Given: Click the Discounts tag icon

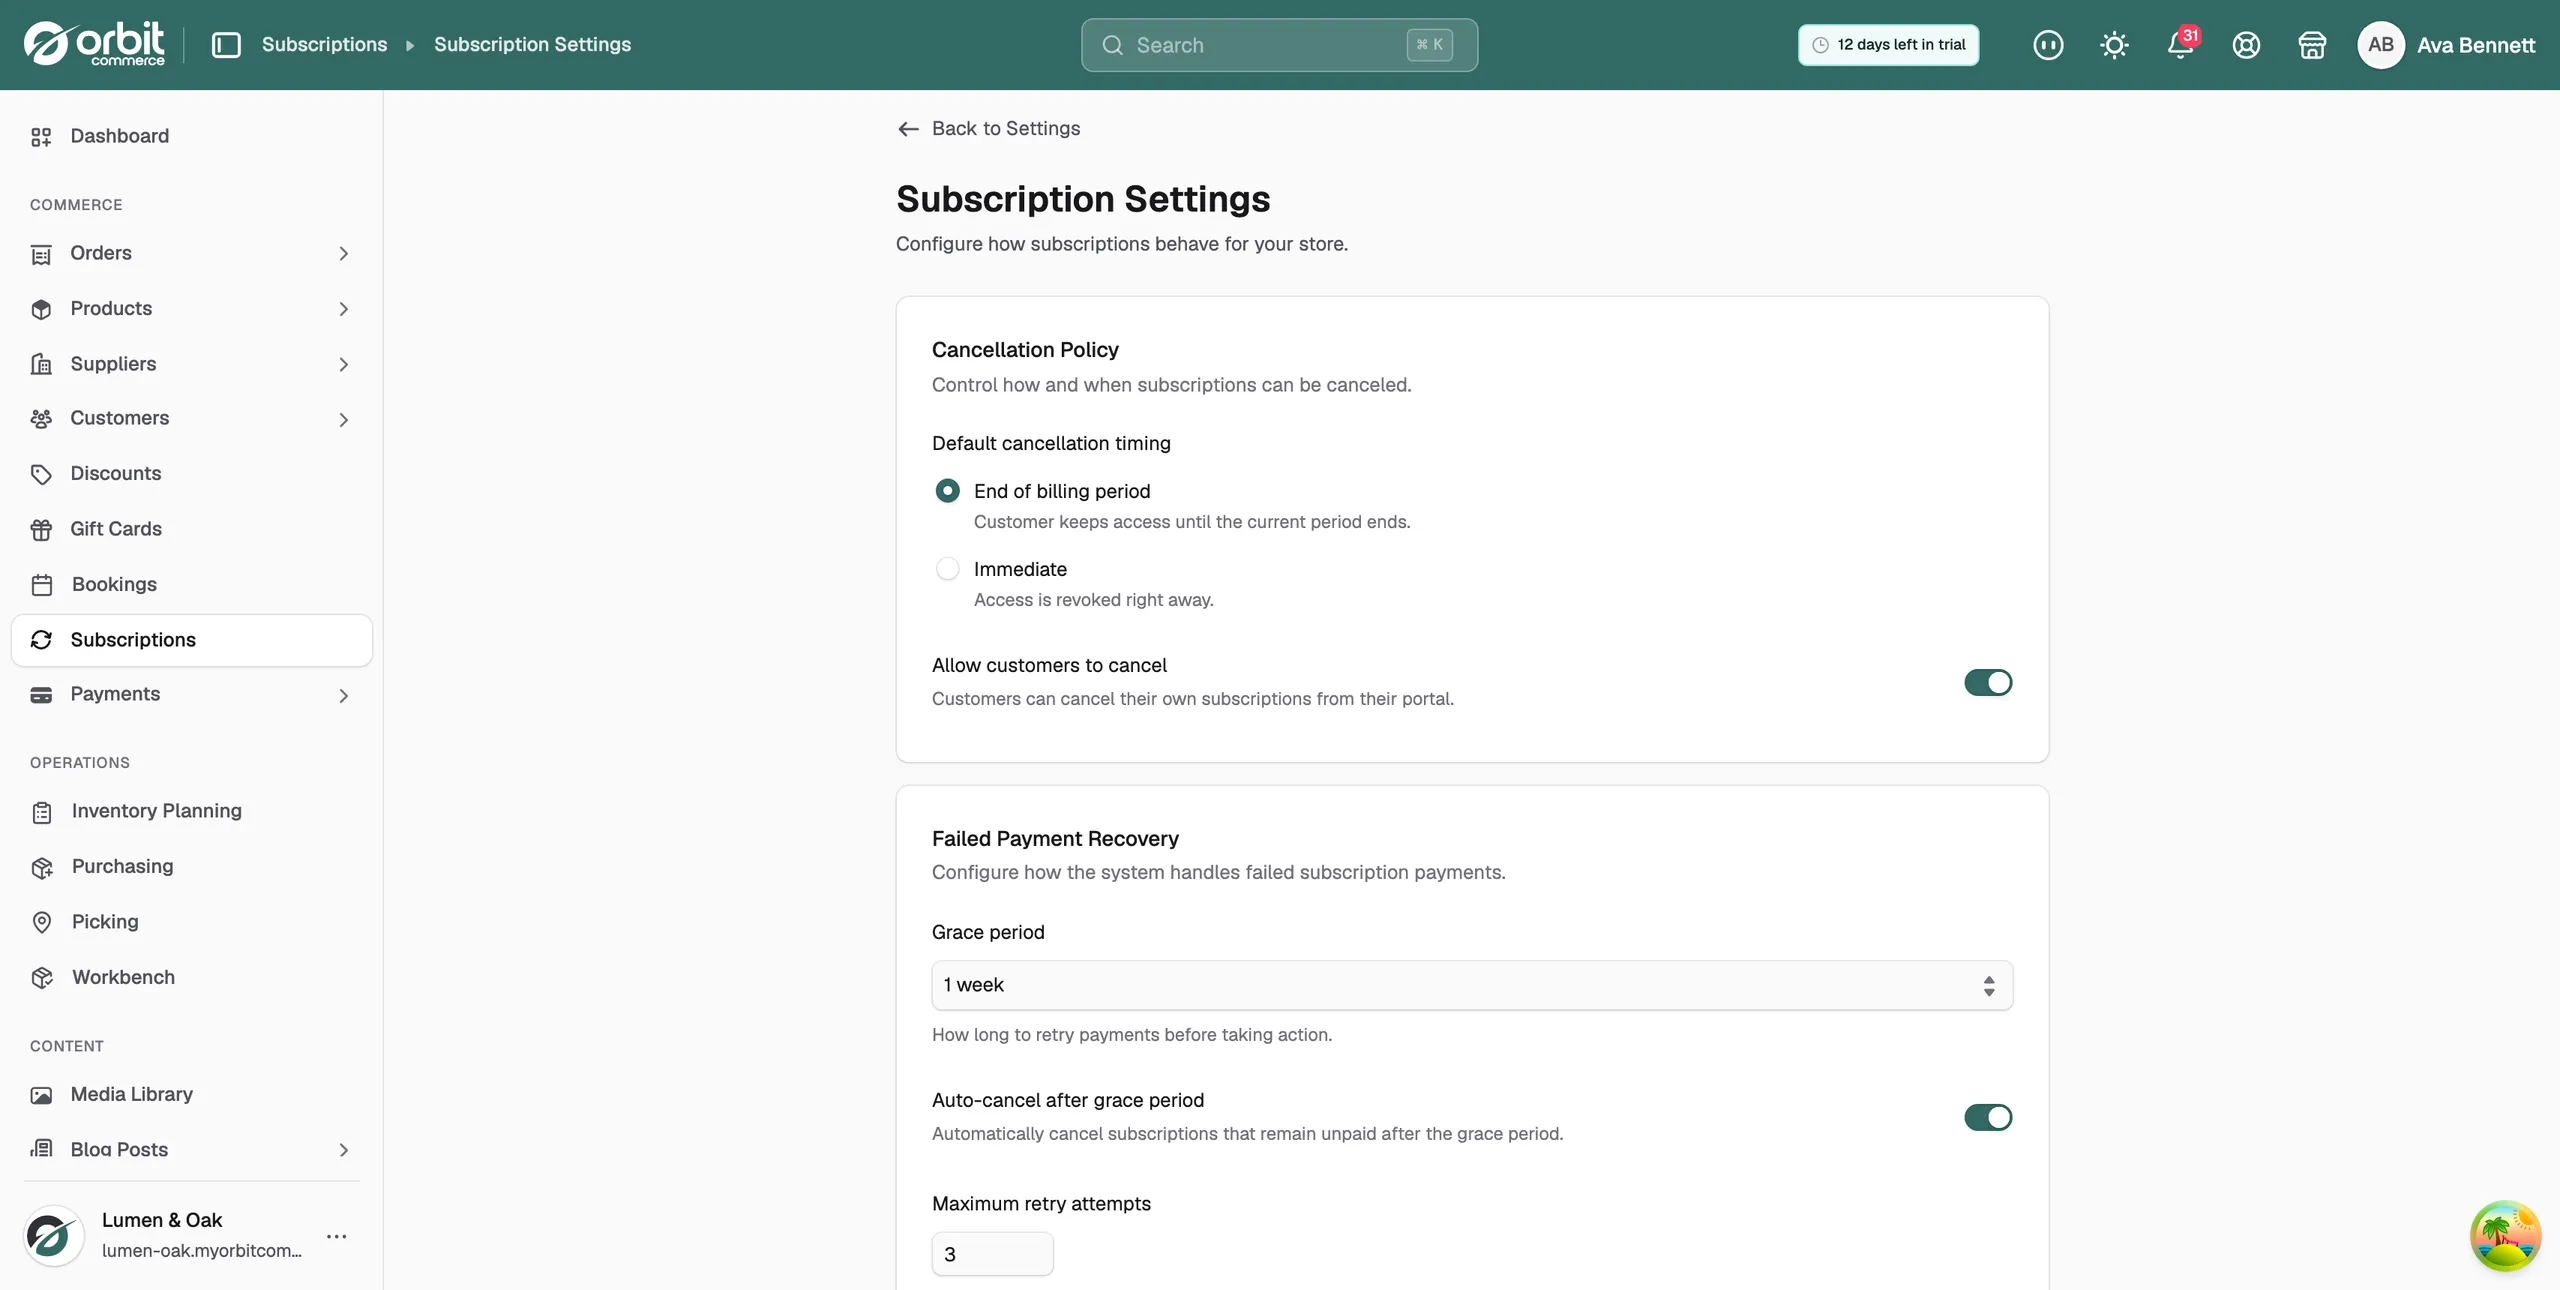Looking at the screenshot, I should pyautogui.click(x=41, y=474).
